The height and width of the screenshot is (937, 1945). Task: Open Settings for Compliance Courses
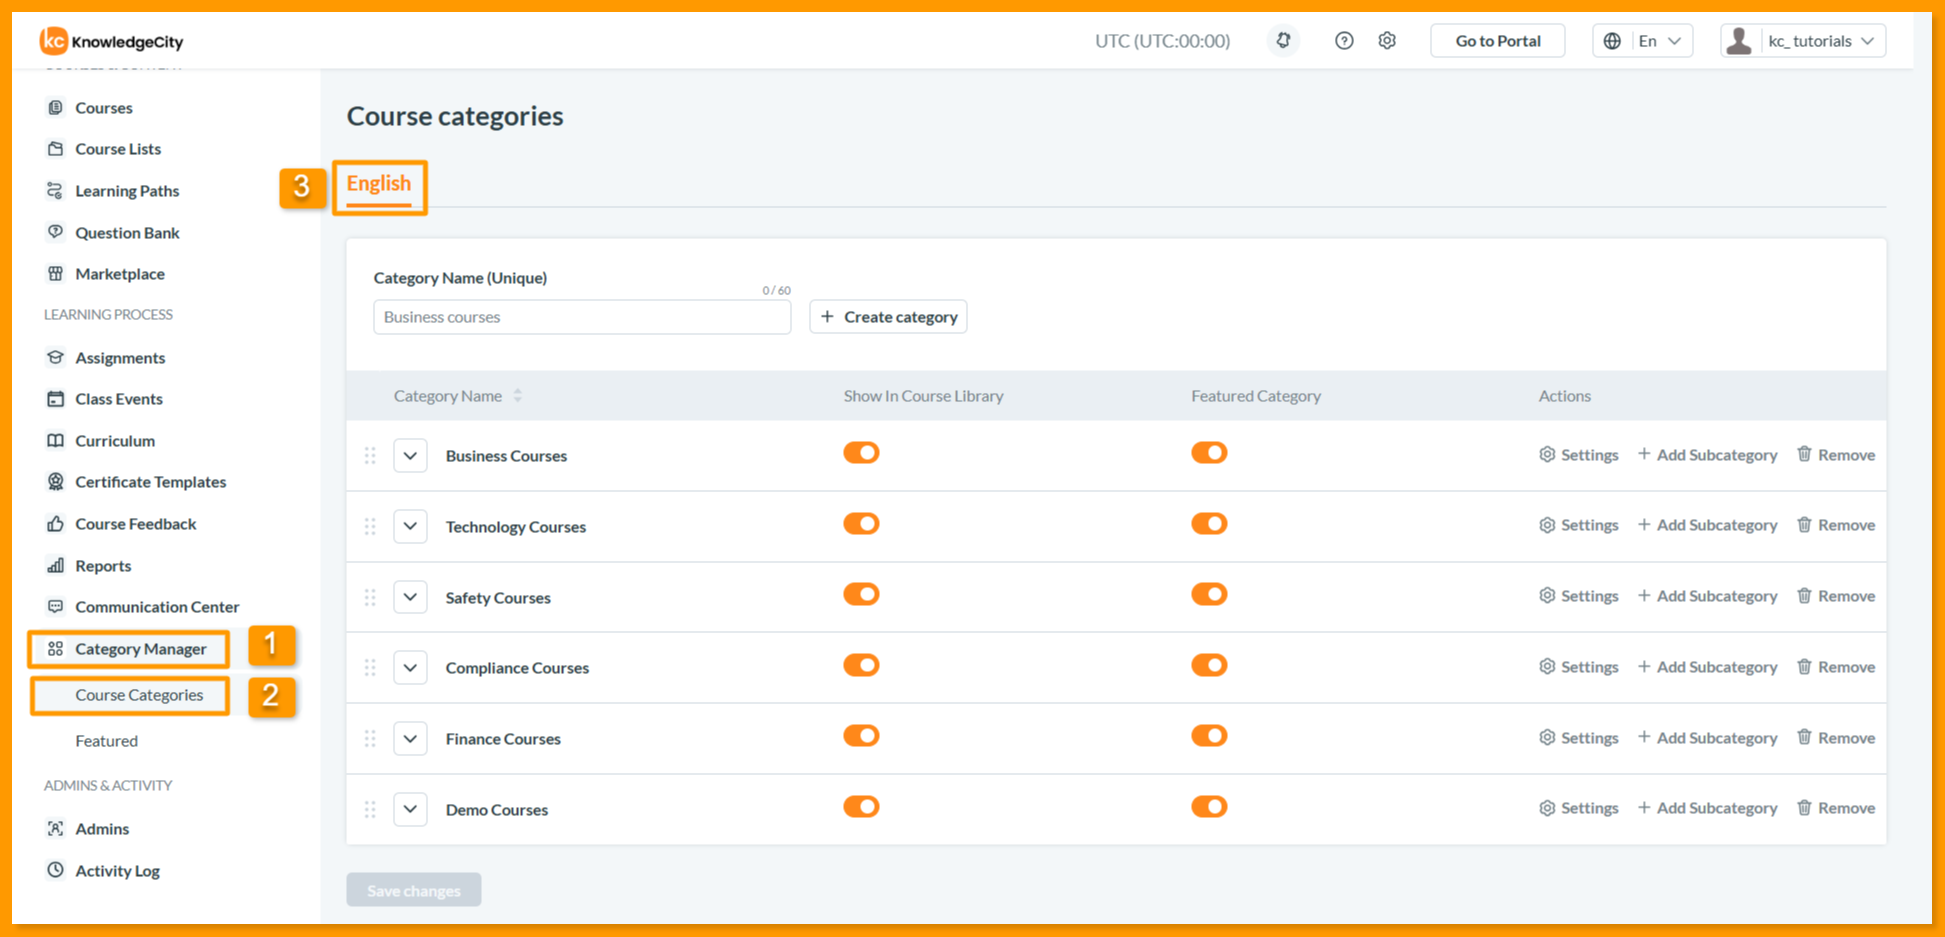[x=1578, y=666]
